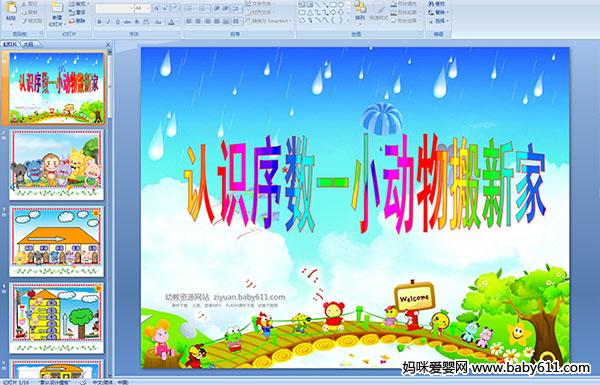
Task: Select the oval shape in gallery
Action: (341, 5)
